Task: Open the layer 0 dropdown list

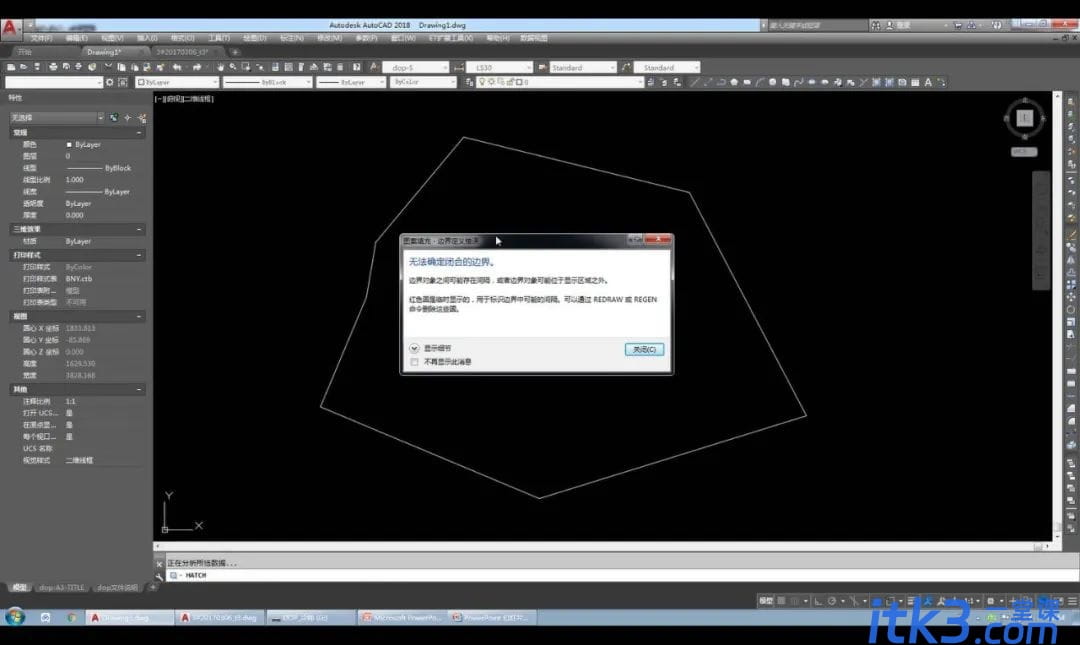Action: (x=560, y=82)
